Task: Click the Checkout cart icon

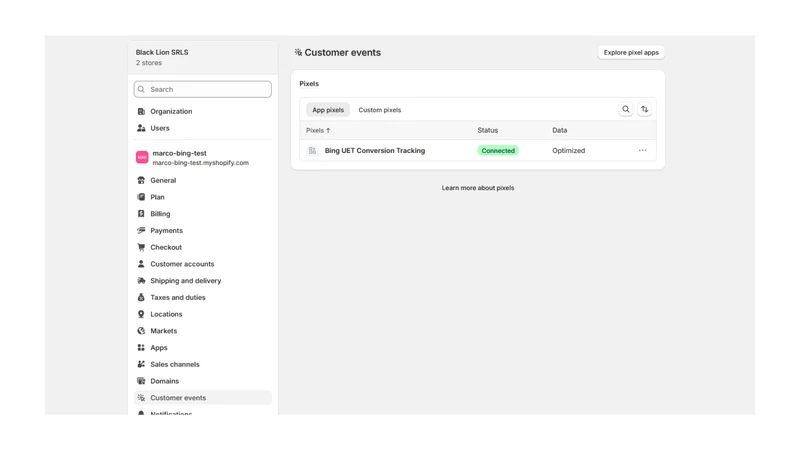Action: pyautogui.click(x=141, y=247)
